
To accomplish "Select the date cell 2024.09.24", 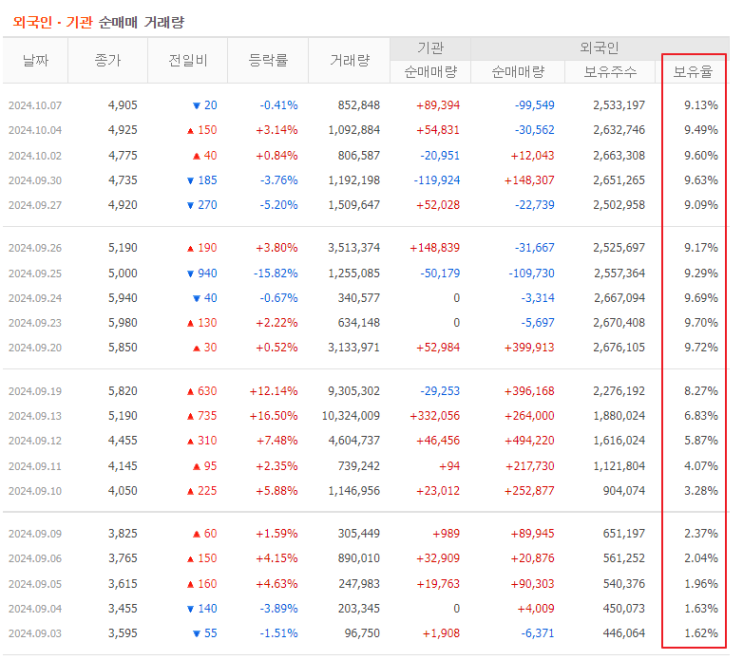I will (35, 298).
